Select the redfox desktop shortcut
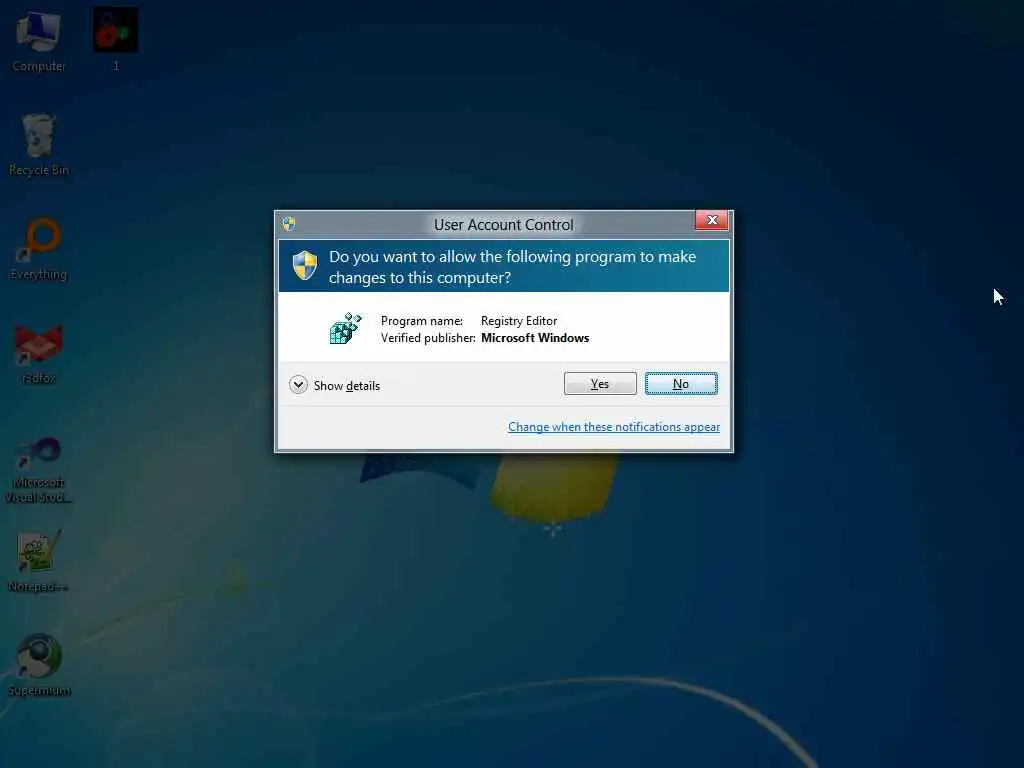Image resolution: width=1024 pixels, height=768 pixels. (x=39, y=353)
